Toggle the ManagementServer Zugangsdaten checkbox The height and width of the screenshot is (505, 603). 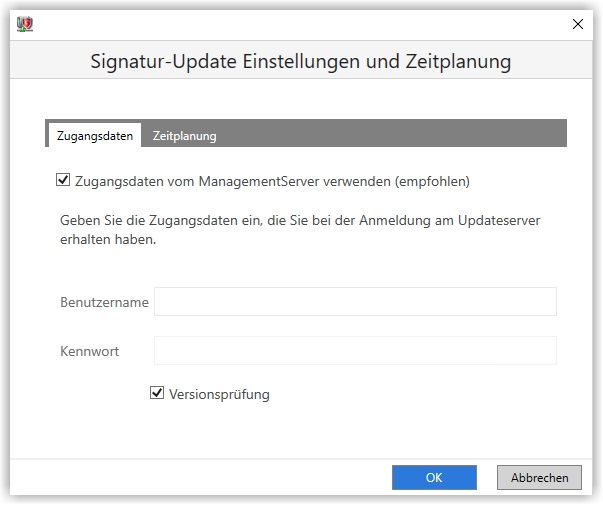(x=63, y=180)
